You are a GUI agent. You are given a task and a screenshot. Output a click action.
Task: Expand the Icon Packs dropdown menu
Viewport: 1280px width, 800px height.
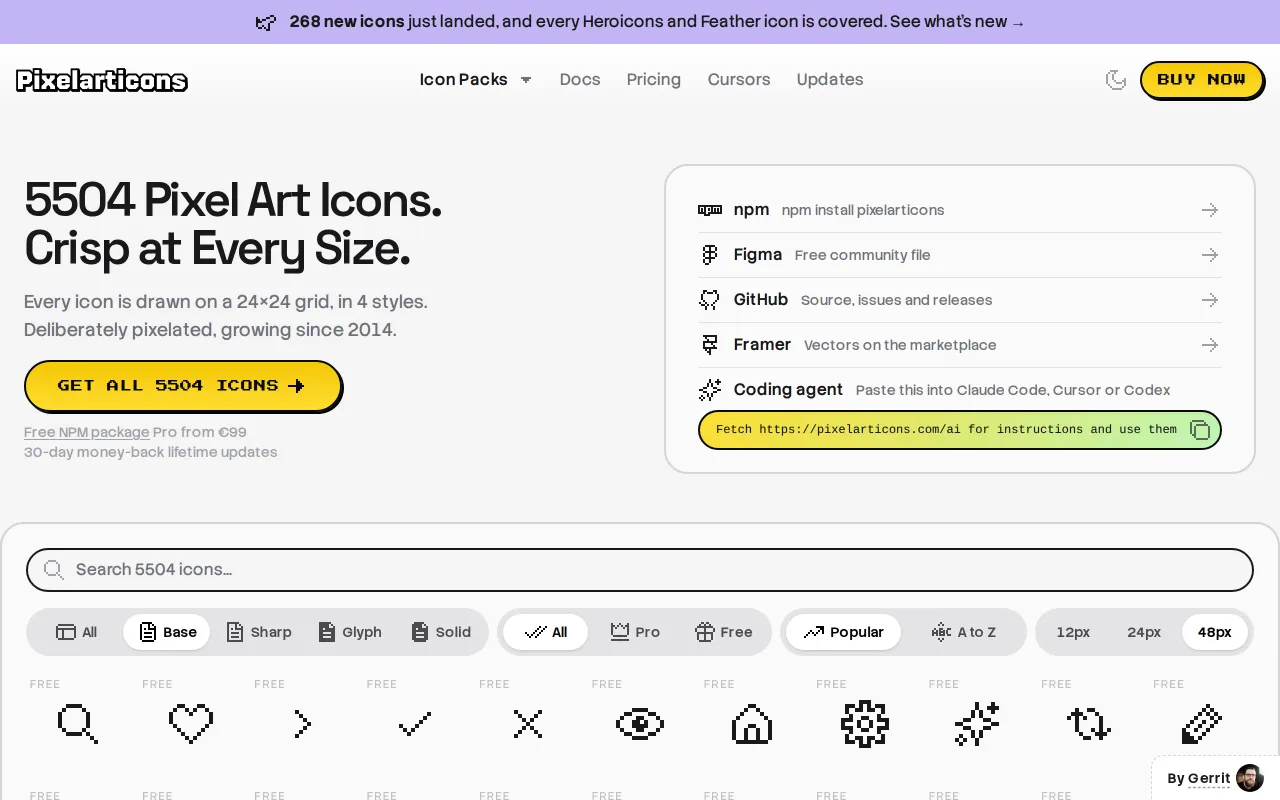pos(476,80)
